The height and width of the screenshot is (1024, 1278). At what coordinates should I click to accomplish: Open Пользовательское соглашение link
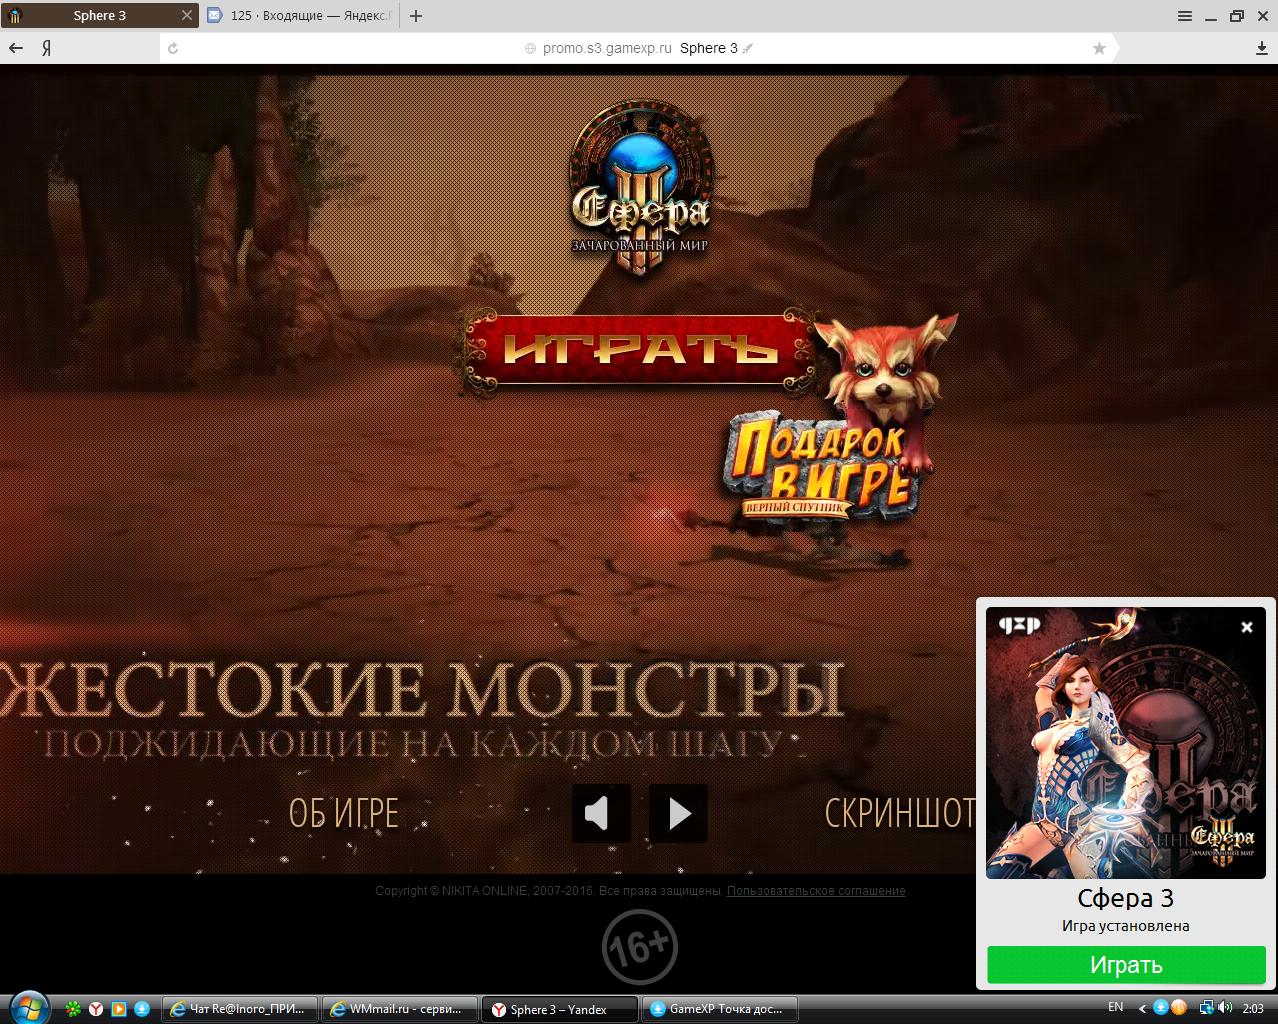click(816, 891)
